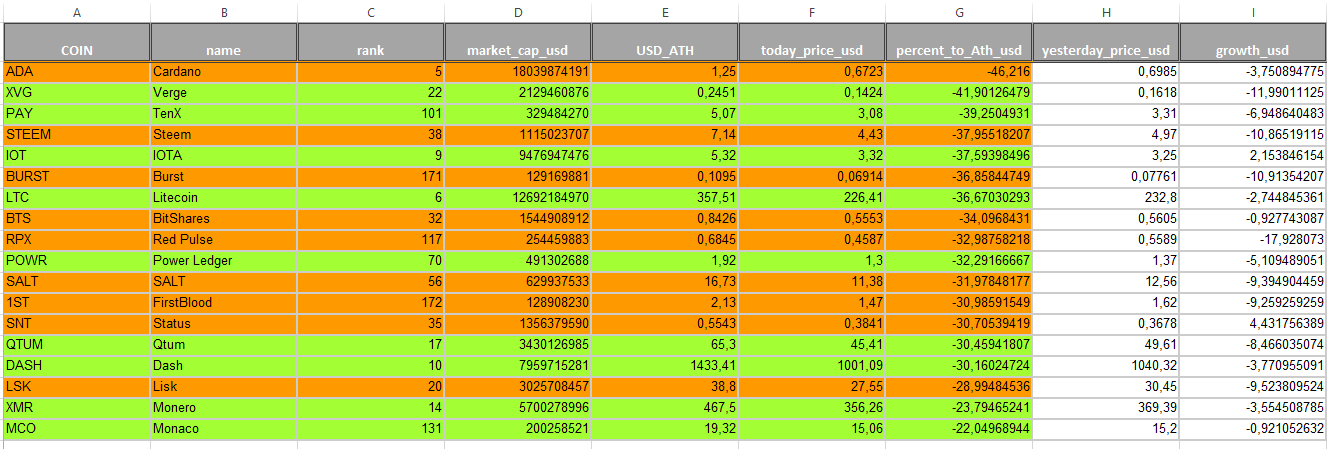Image resolution: width=1327 pixels, height=449 pixels.
Task: Click the rank header cell
Action: (x=371, y=42)
